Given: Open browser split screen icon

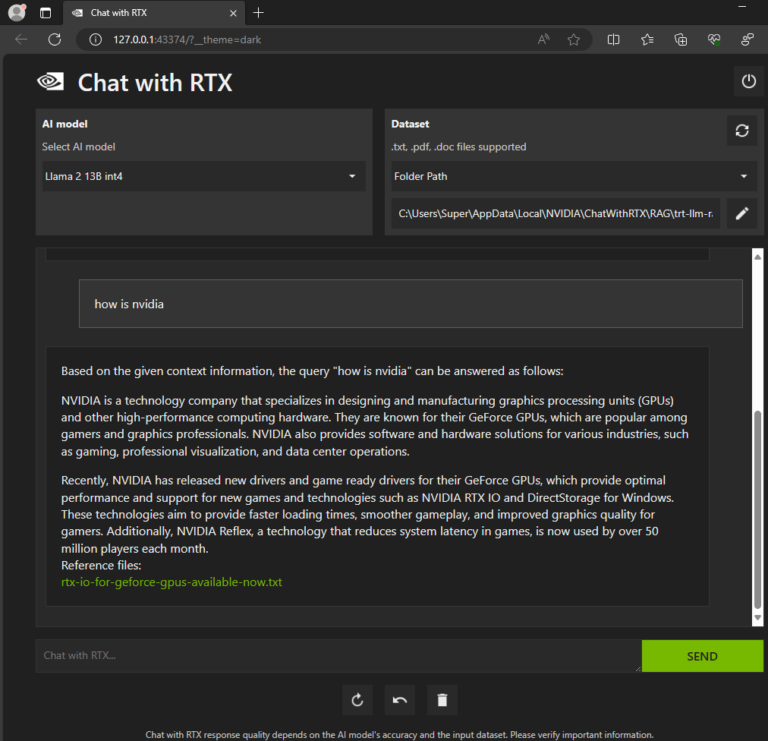Looking at the screenshot, I should (x=613, y=40).
